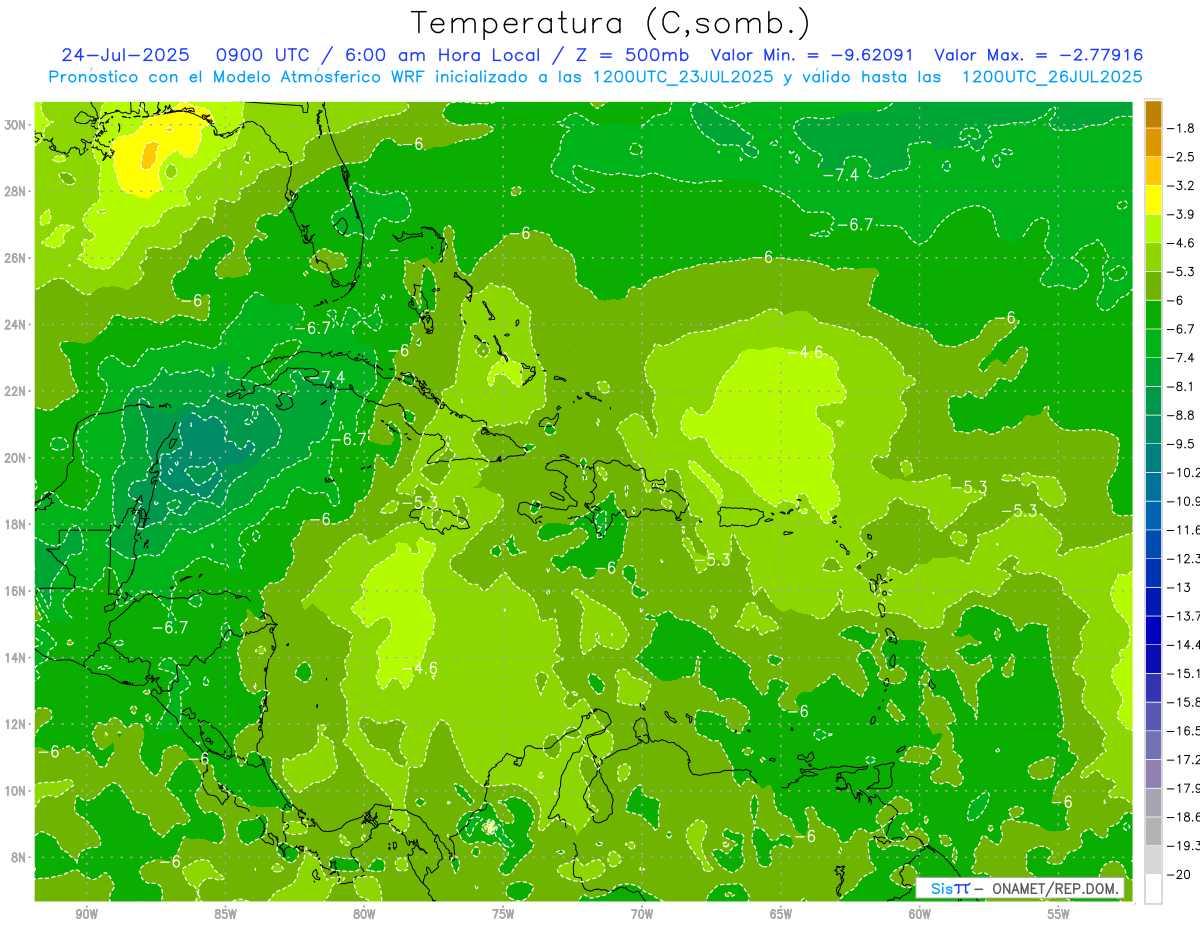Click the latitude axis label '22N'
Screen dimensions: 1200x927
click(x=16, y=391)
